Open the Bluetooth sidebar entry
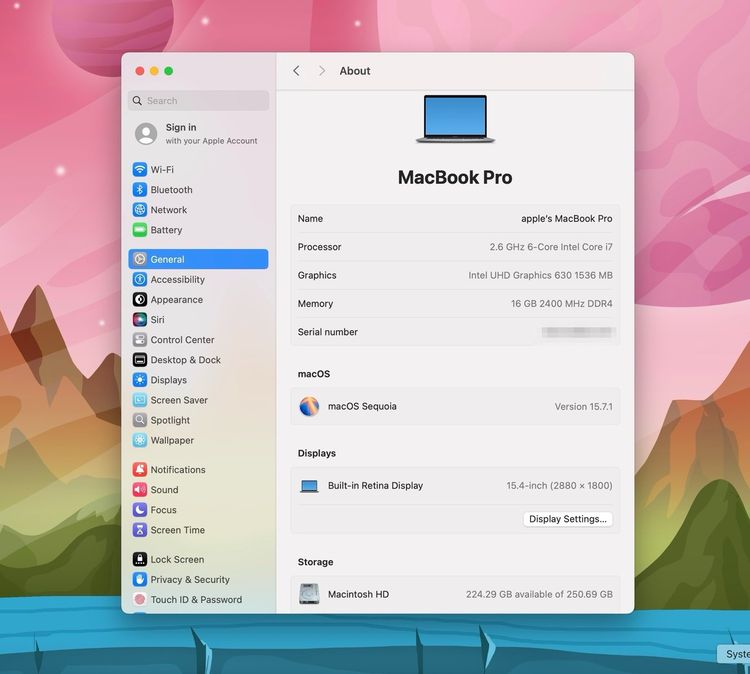This screenshot has height=674, width=750. click(199, 189)
